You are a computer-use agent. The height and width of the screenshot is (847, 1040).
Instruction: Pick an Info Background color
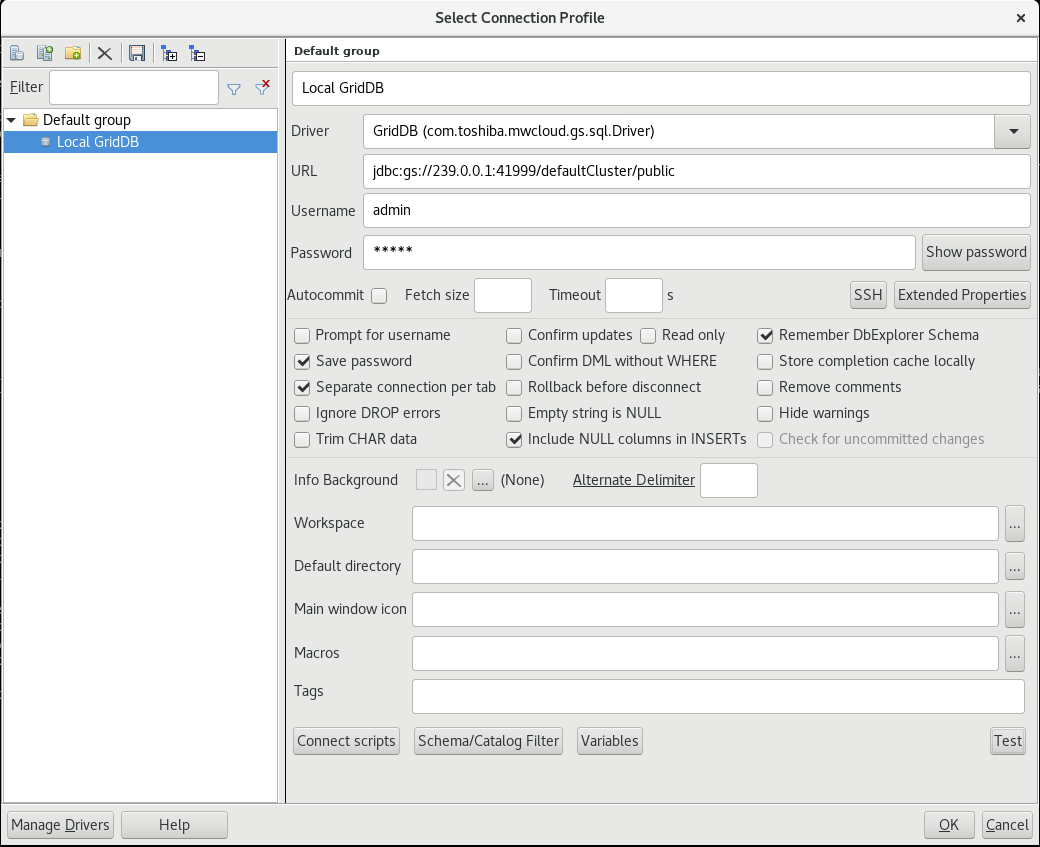point(483,480)
